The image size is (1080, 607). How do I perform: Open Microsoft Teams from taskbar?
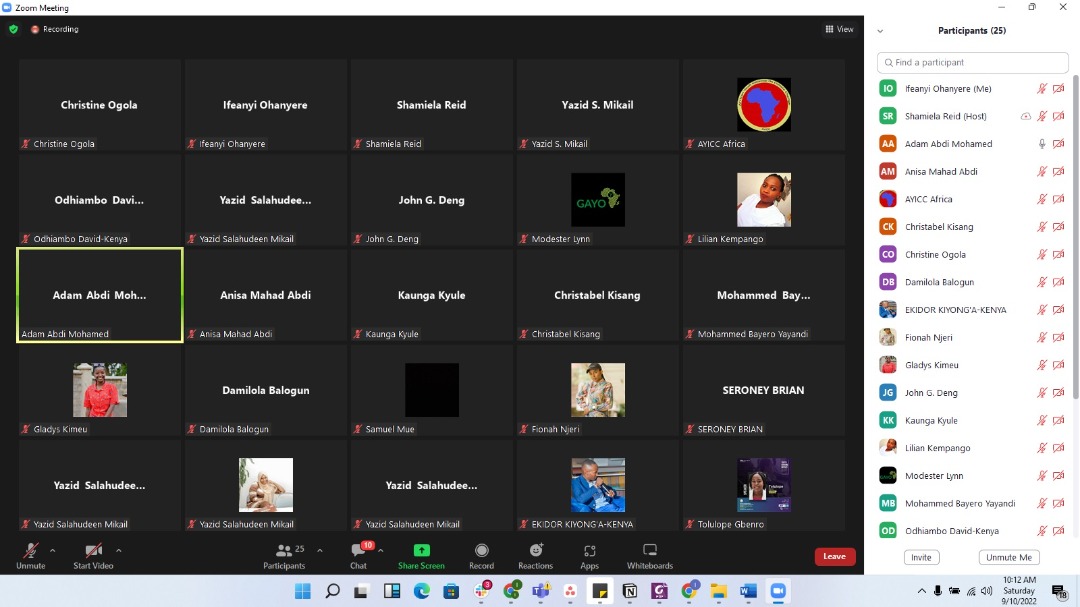point(541,590)
